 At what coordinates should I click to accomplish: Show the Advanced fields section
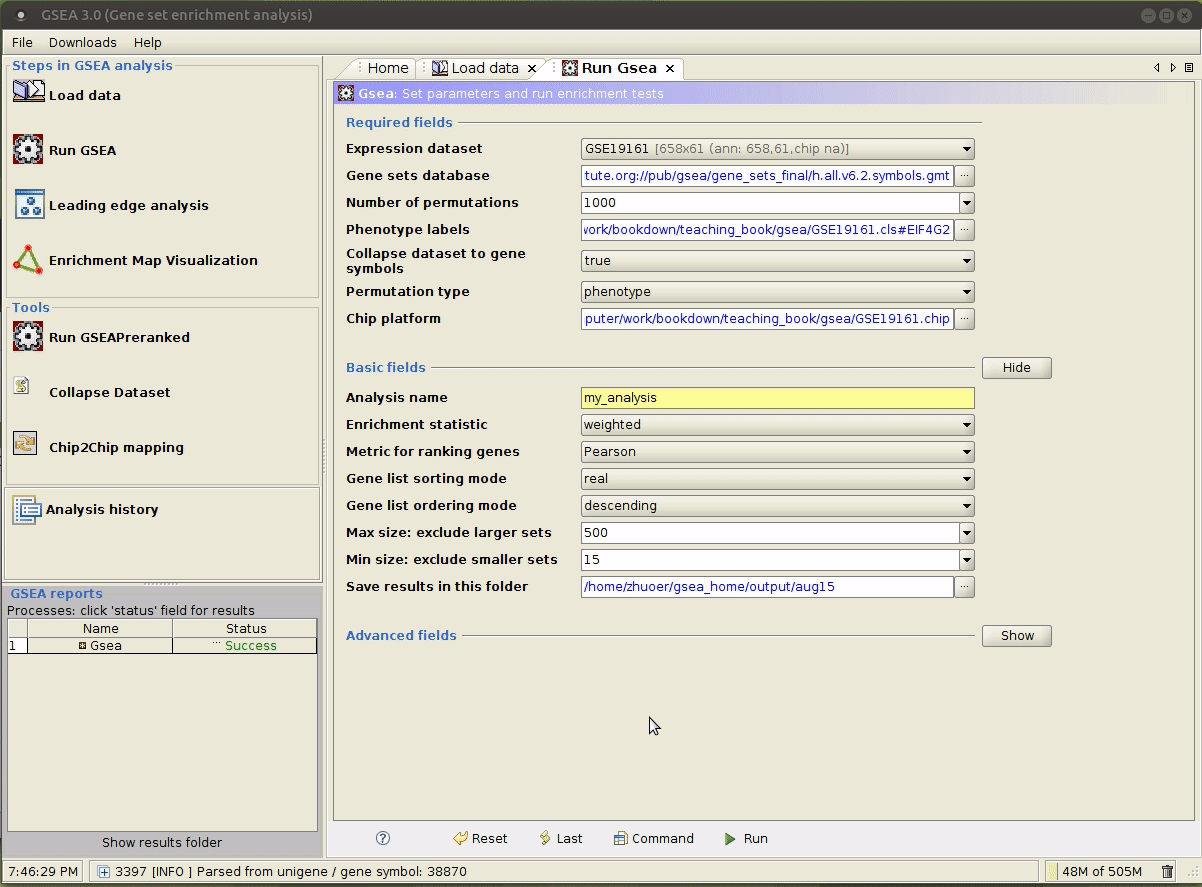click(1016, 635)
